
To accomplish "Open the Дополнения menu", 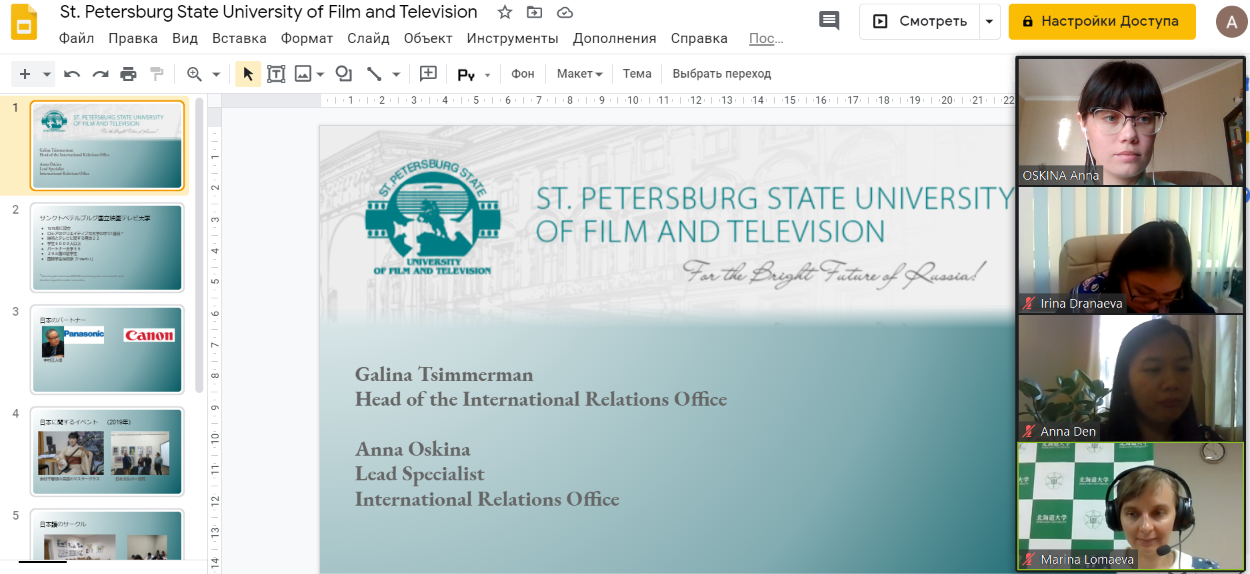I will 615,38.
